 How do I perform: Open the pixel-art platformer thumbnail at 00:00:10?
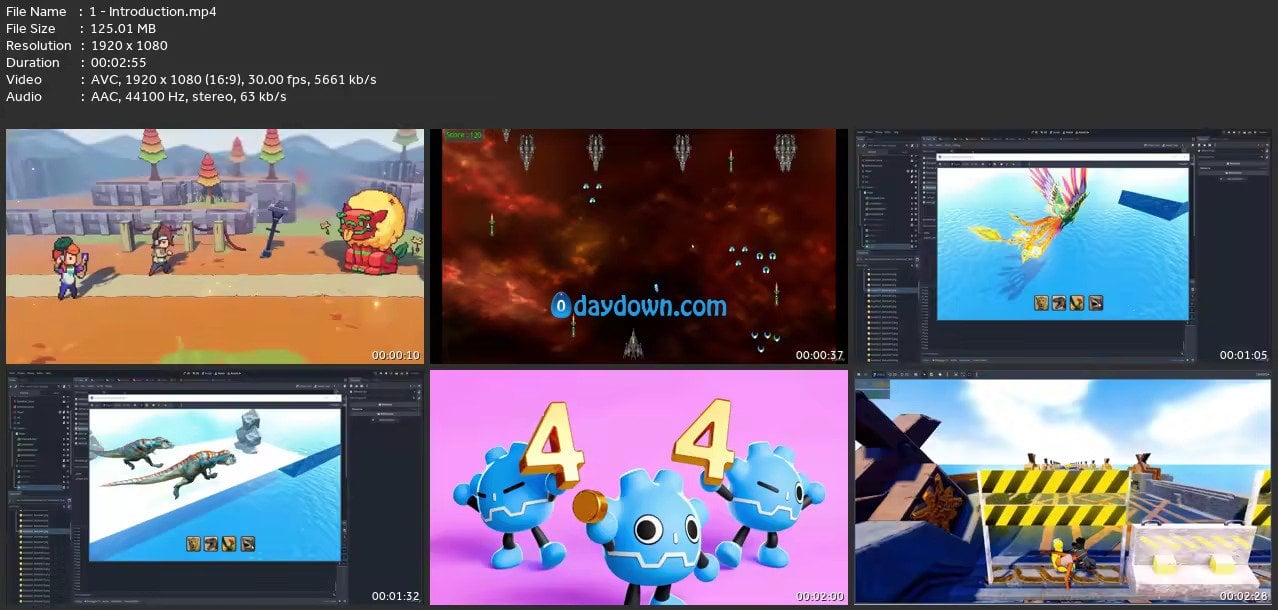(215, 246)
